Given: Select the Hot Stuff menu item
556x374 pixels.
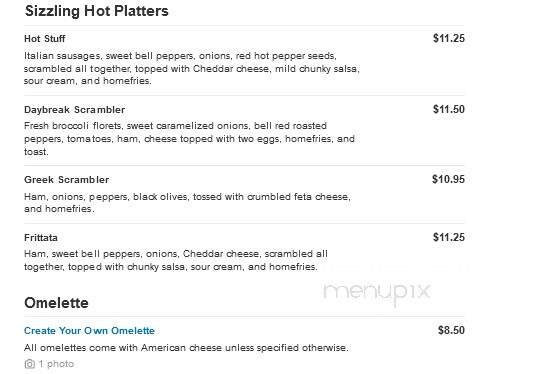Looking at the screenshot, I should 45,39.
